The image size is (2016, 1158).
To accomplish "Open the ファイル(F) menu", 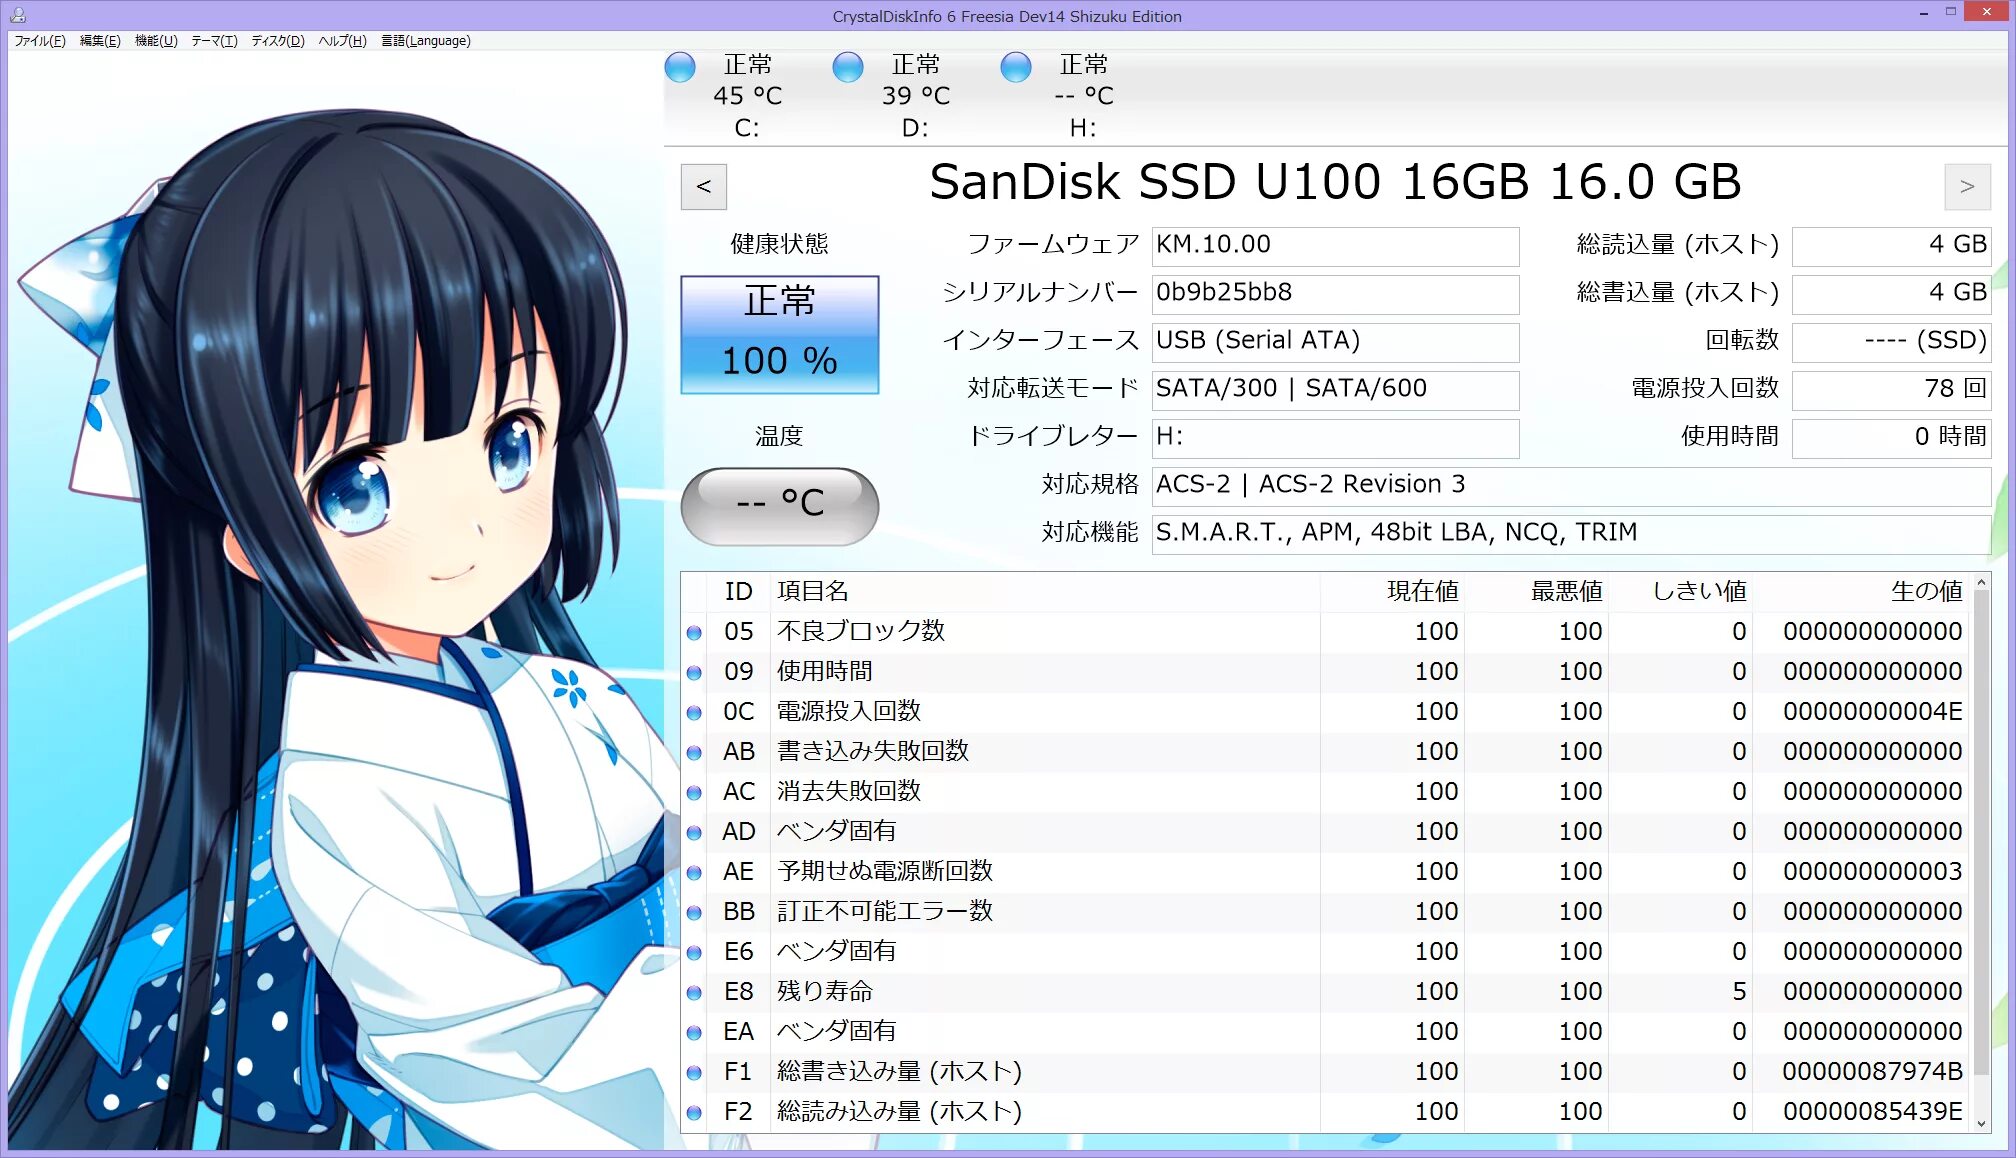I will coord(40,41).
